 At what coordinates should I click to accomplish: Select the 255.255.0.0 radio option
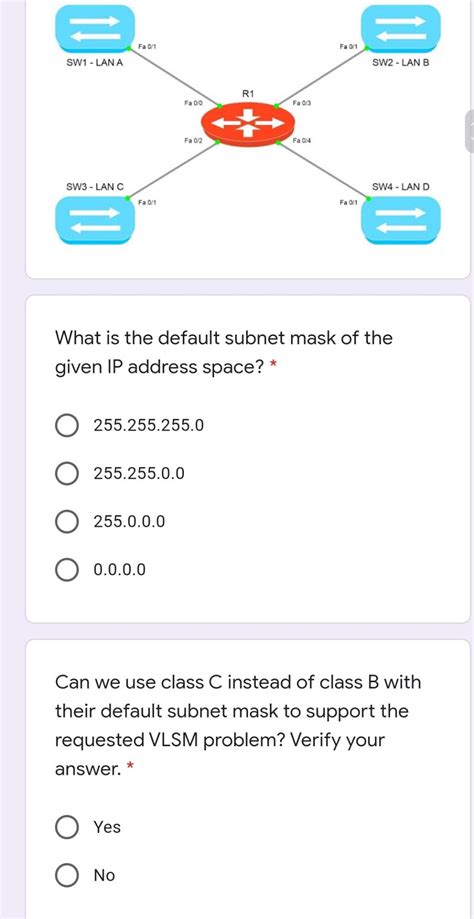[67, 473]
